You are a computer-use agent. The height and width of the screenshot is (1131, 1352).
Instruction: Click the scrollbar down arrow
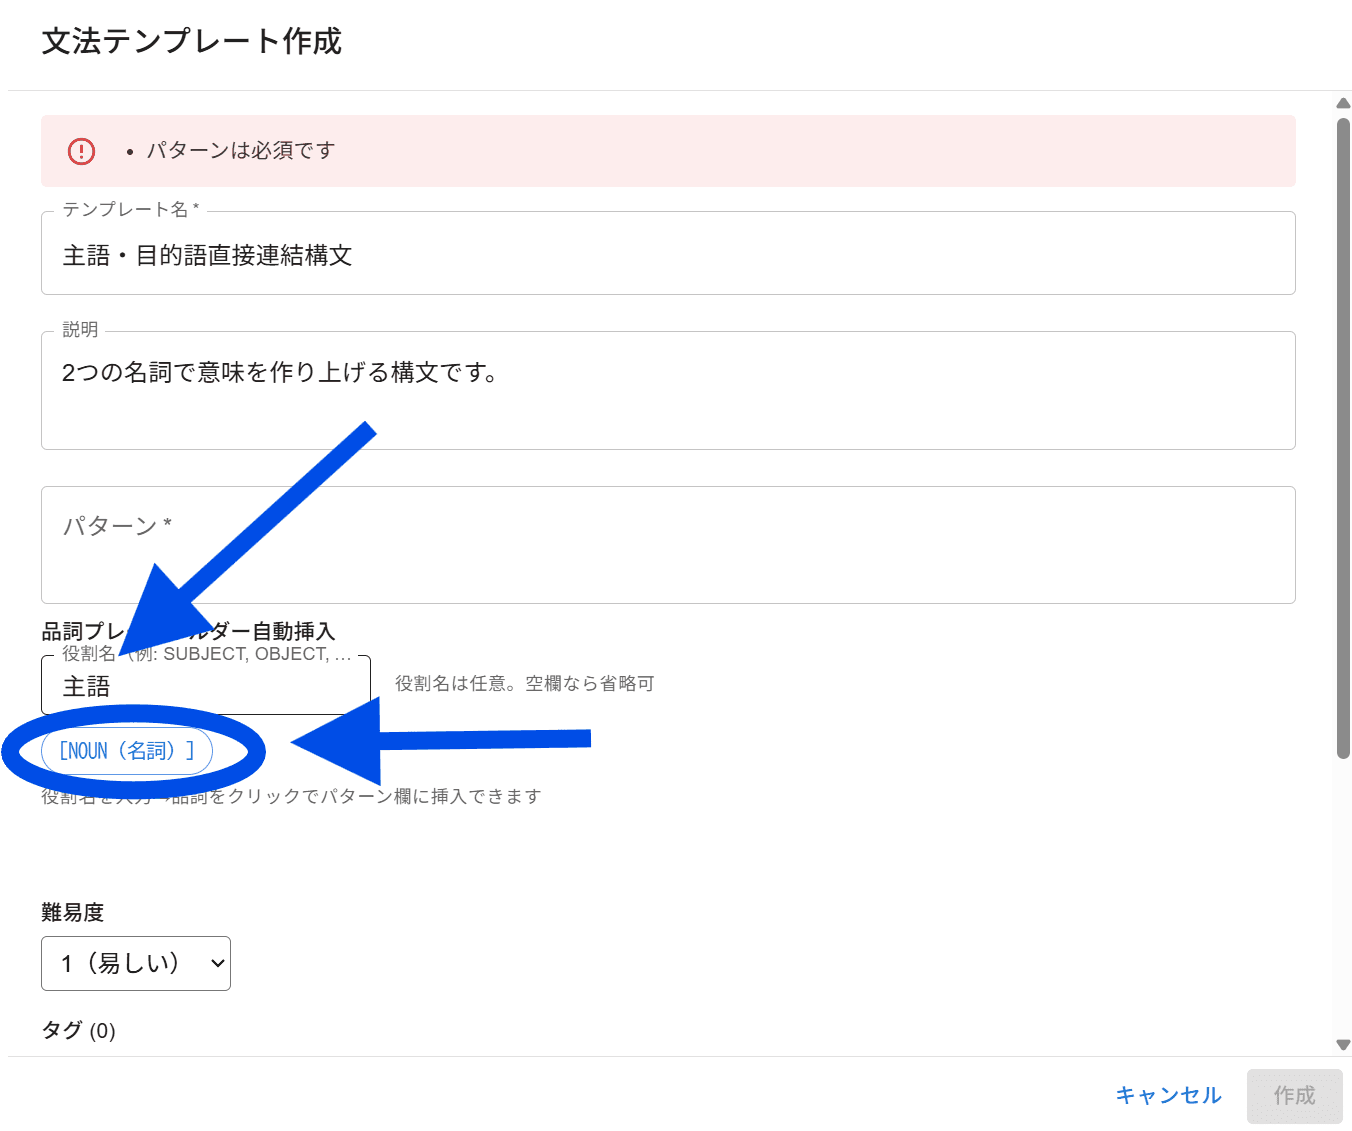1343,1045
